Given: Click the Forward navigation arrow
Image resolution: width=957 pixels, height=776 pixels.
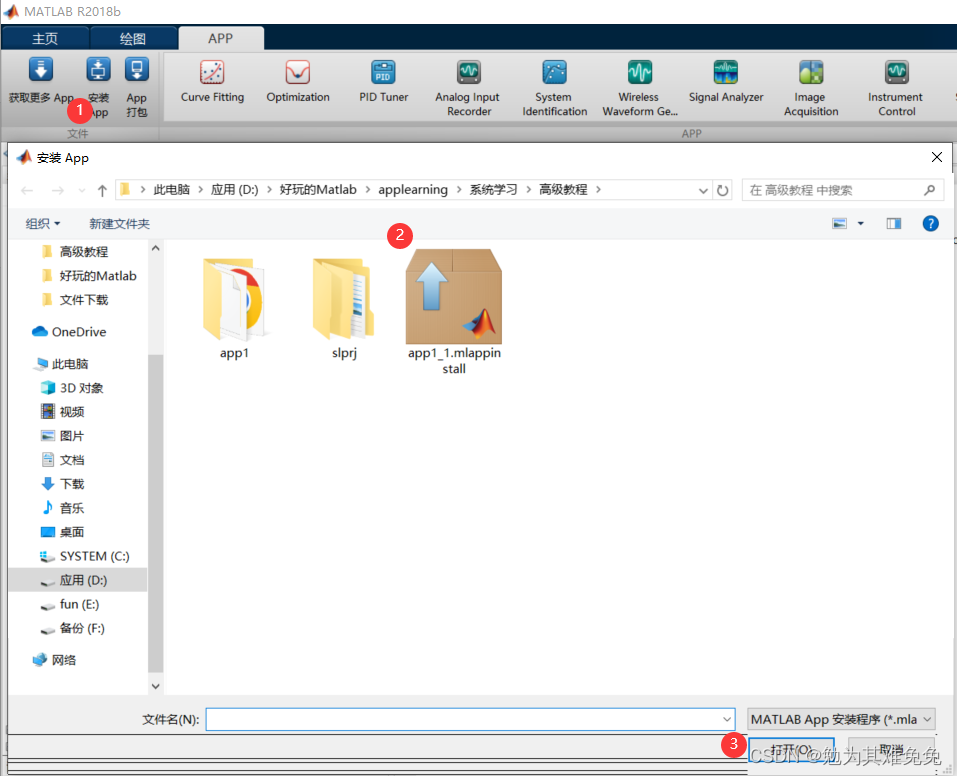Looking at the screenshot, I should pyautogui.click(x=57, y=190).
